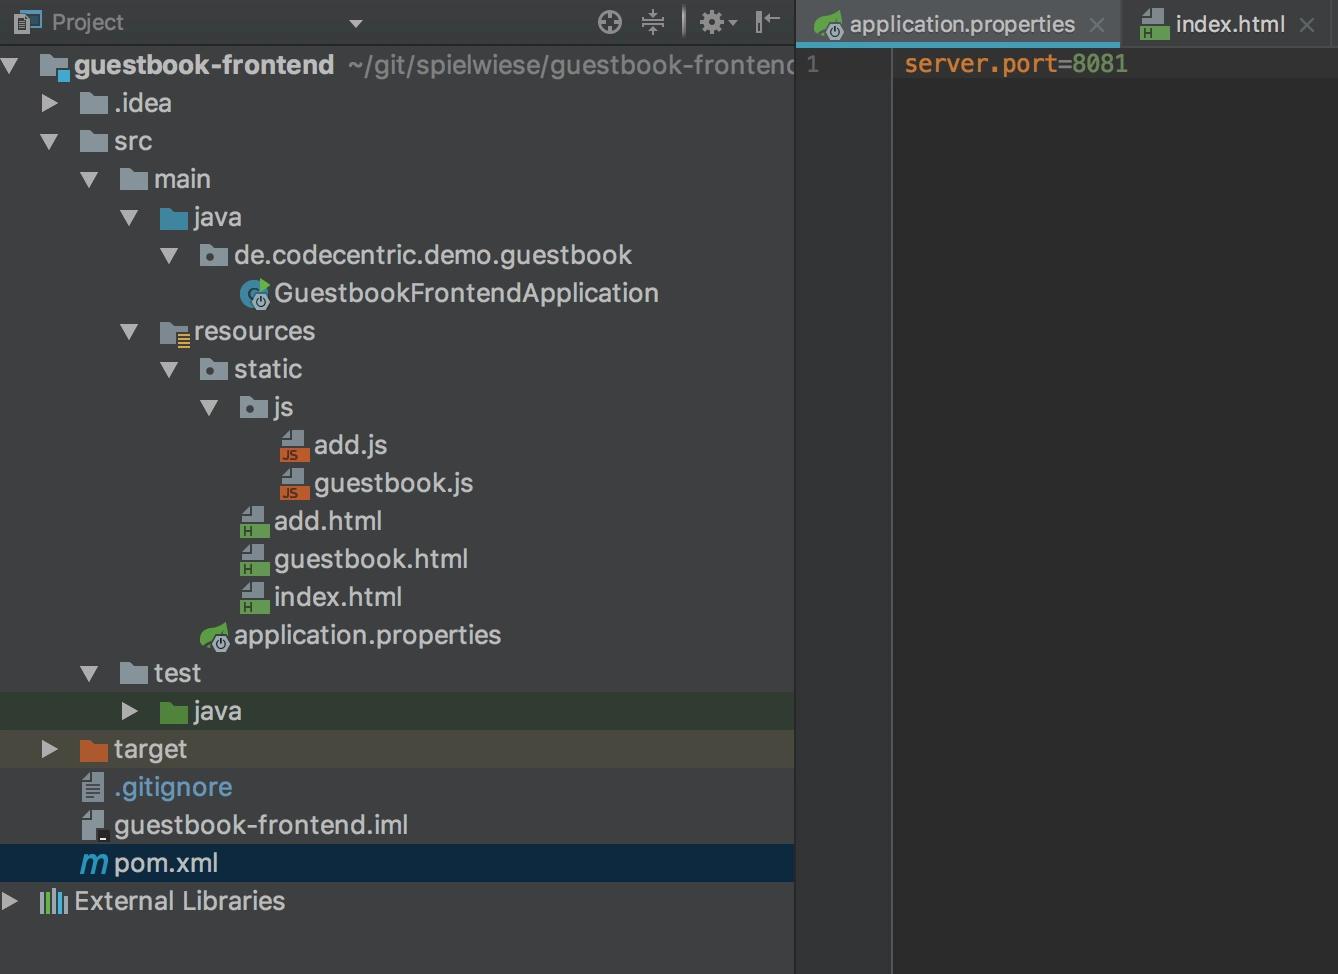Image resolution: width=1338 pixels, height=974 pixels.
Task: Open GuestbookFrontendApplication class
Action: coord(465,293)
